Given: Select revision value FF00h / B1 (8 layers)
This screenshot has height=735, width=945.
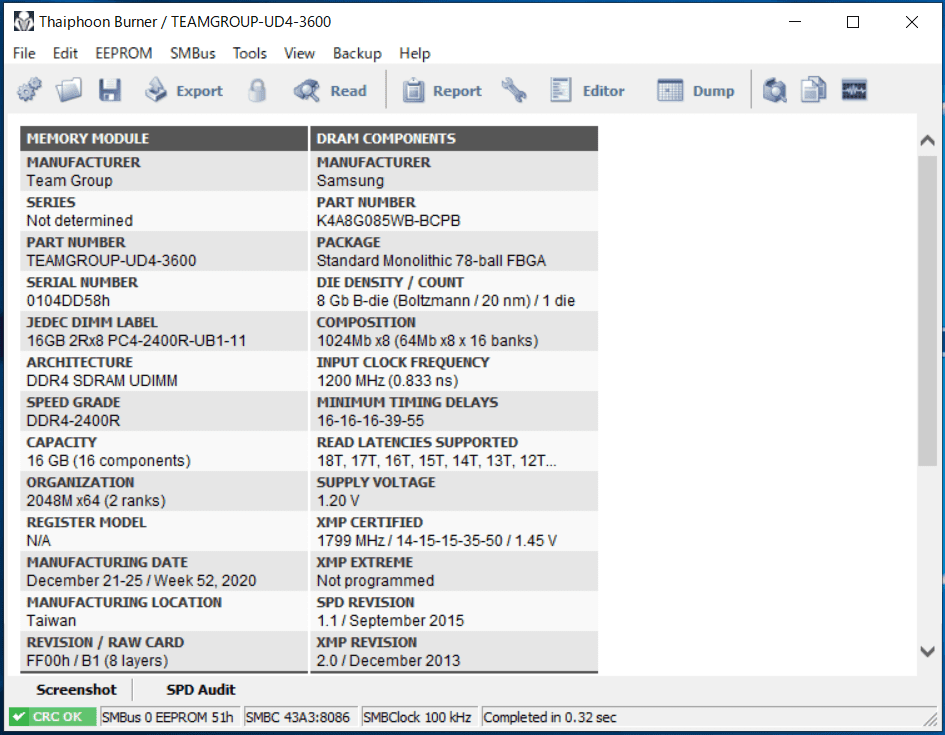Looking at the screenshot, I should click(x=97, y=661).
